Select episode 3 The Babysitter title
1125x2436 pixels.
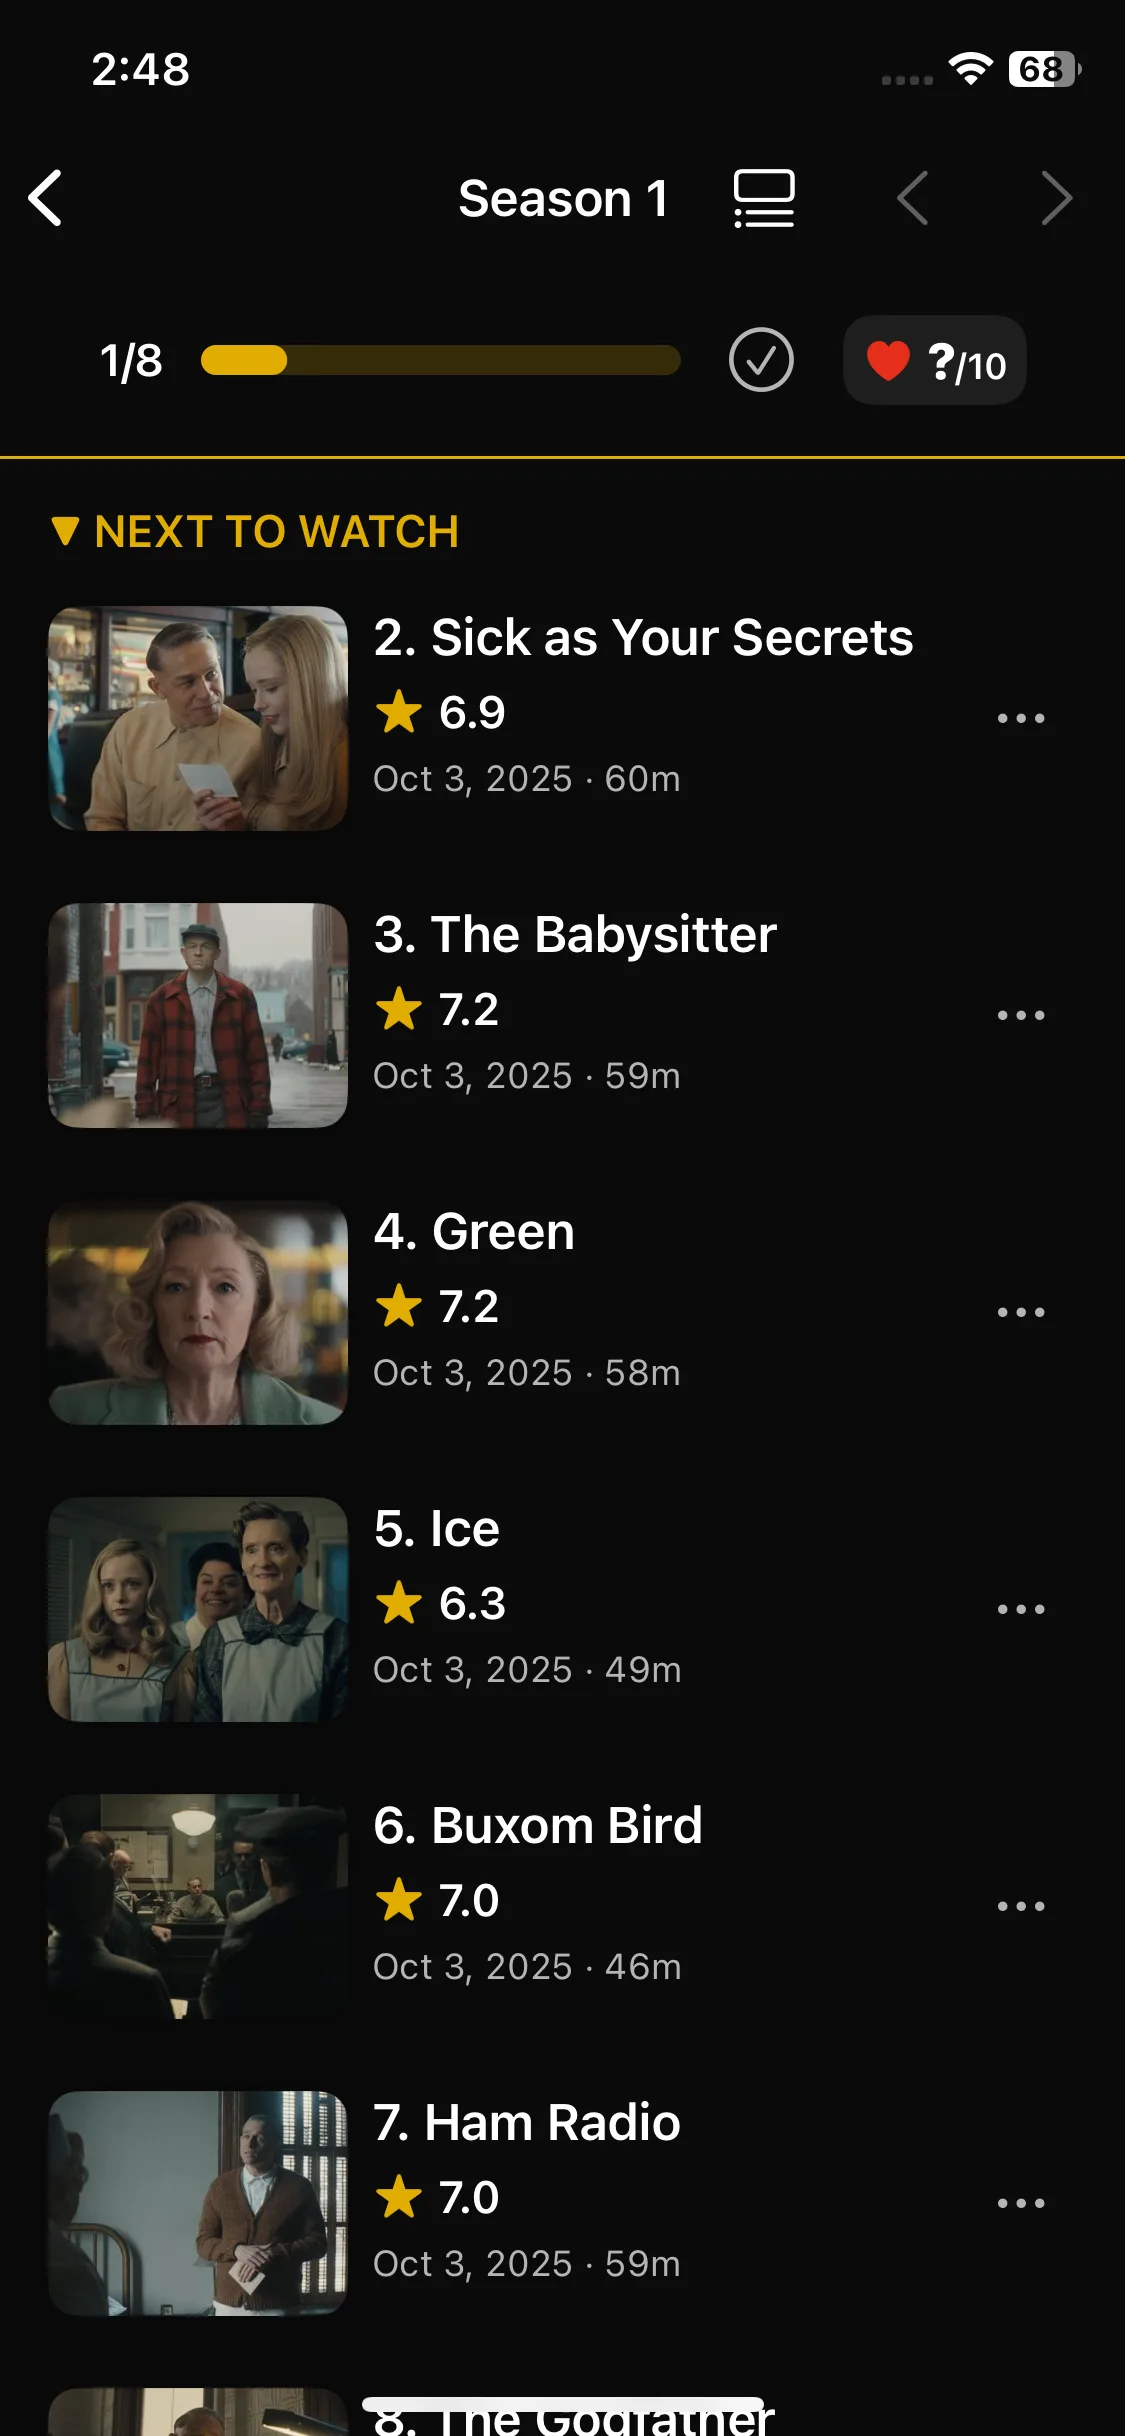(x=575, y=935)
